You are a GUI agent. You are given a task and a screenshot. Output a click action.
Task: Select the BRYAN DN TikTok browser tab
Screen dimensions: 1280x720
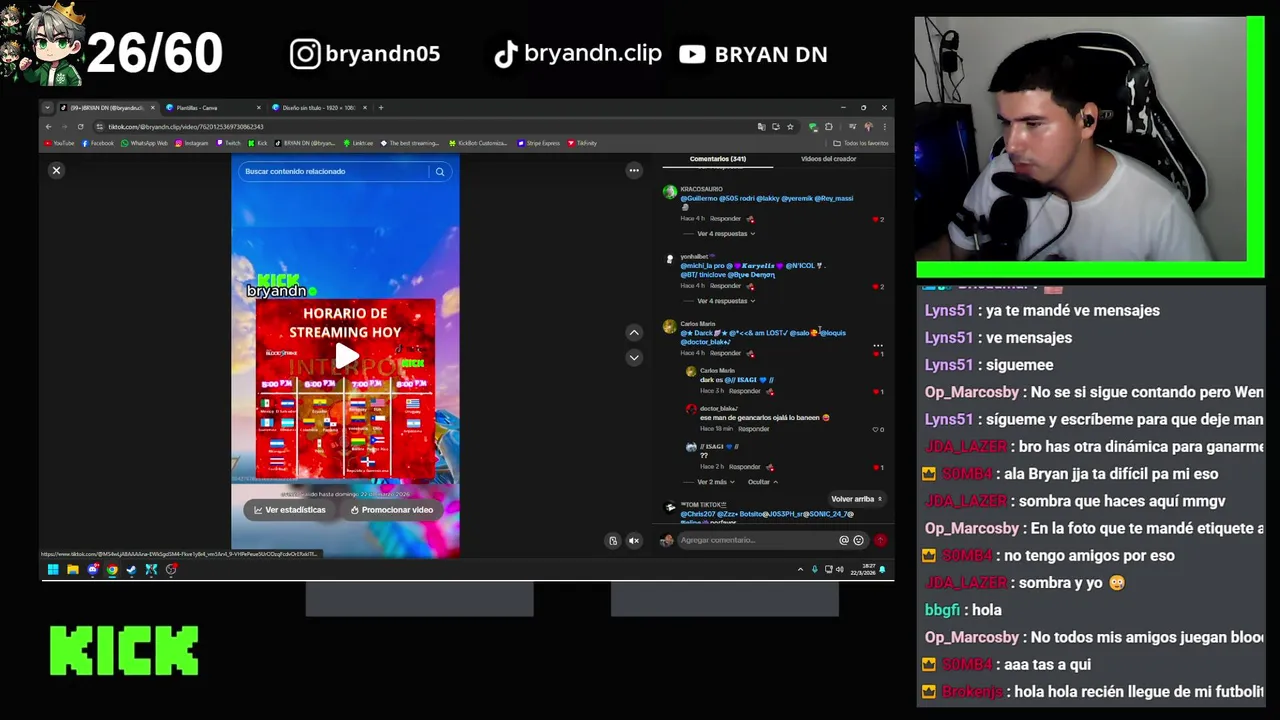tap(105, 108)
